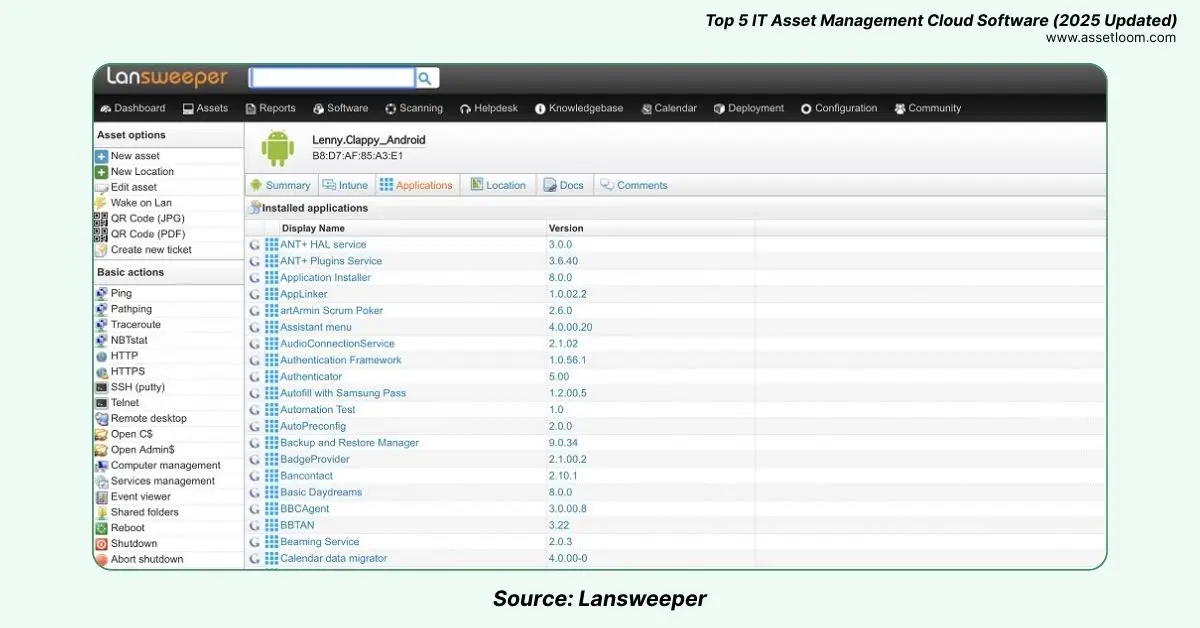Click version 3.6.40 of ANT+ Plugins Service

tap(563, 261)
